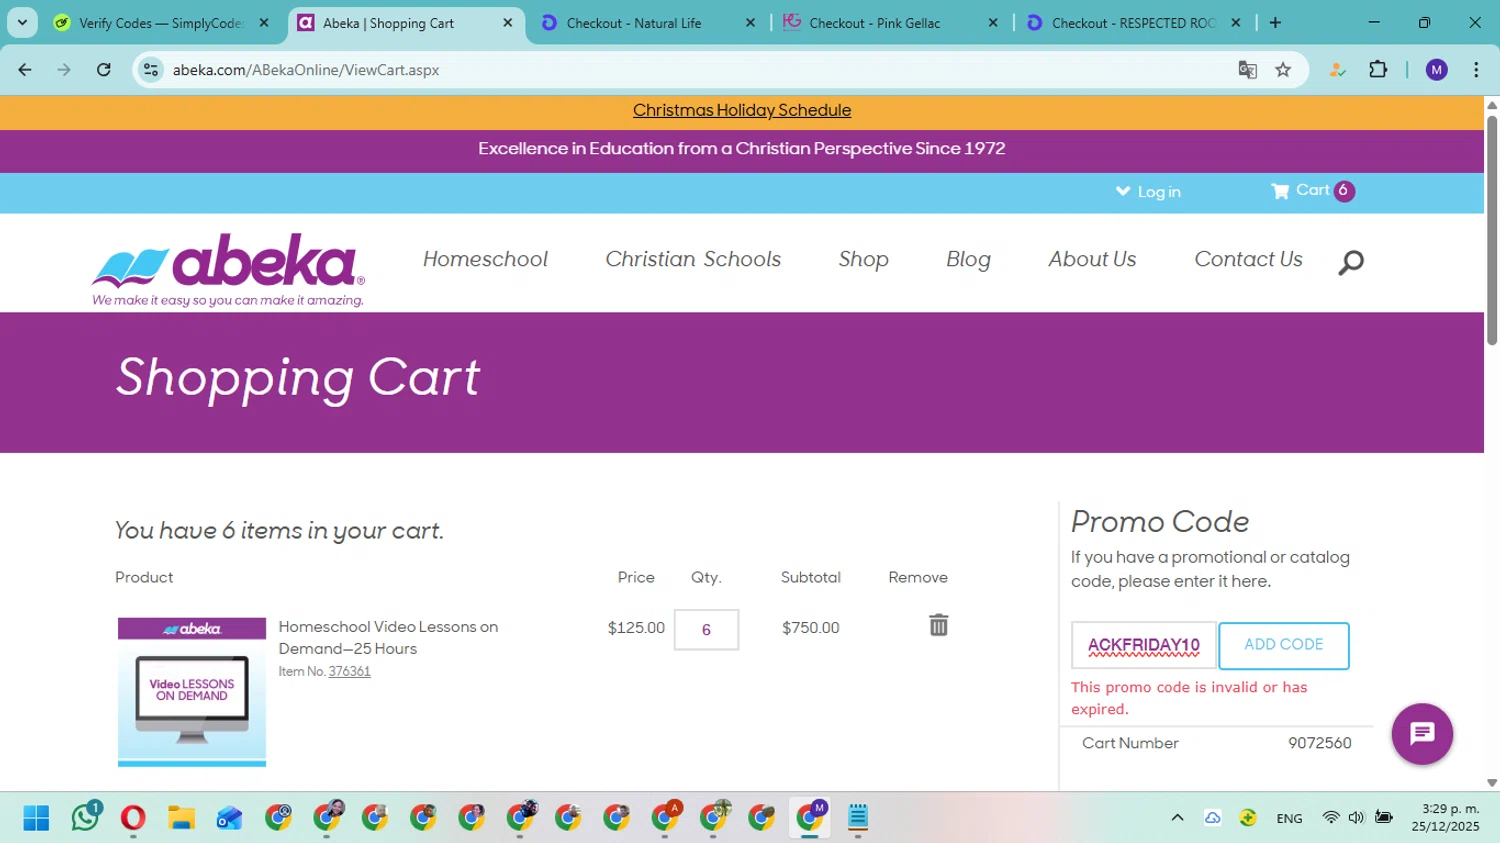
Task: Open the Windows Start menu
Action: [36, 818]
